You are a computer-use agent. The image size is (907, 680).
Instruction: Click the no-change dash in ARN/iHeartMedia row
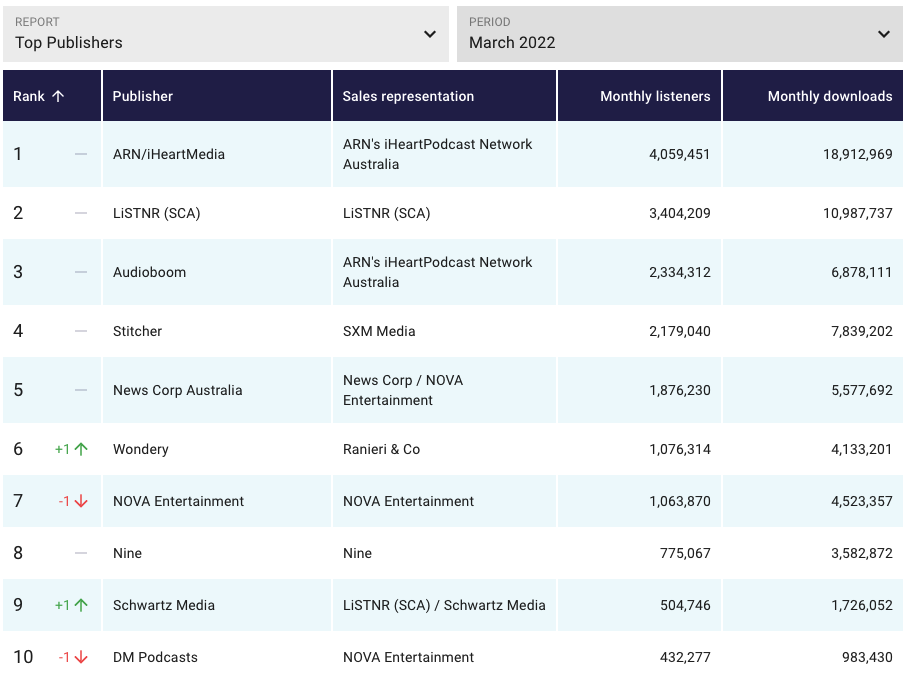coord(81,154)
